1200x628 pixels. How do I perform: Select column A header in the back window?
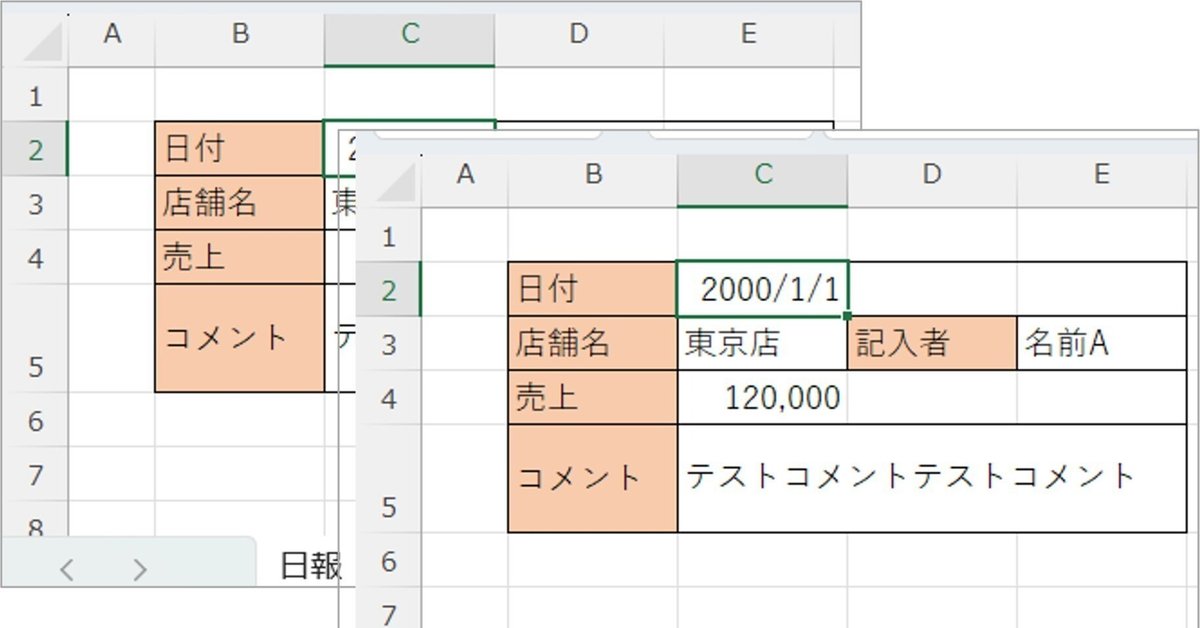113,33
